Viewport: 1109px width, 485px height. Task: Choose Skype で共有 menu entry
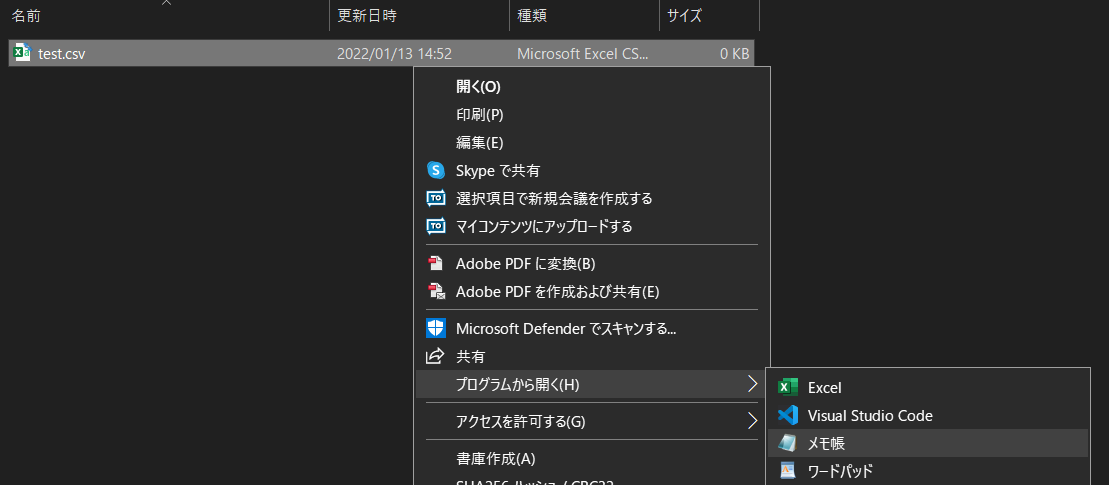pos(593,170)
